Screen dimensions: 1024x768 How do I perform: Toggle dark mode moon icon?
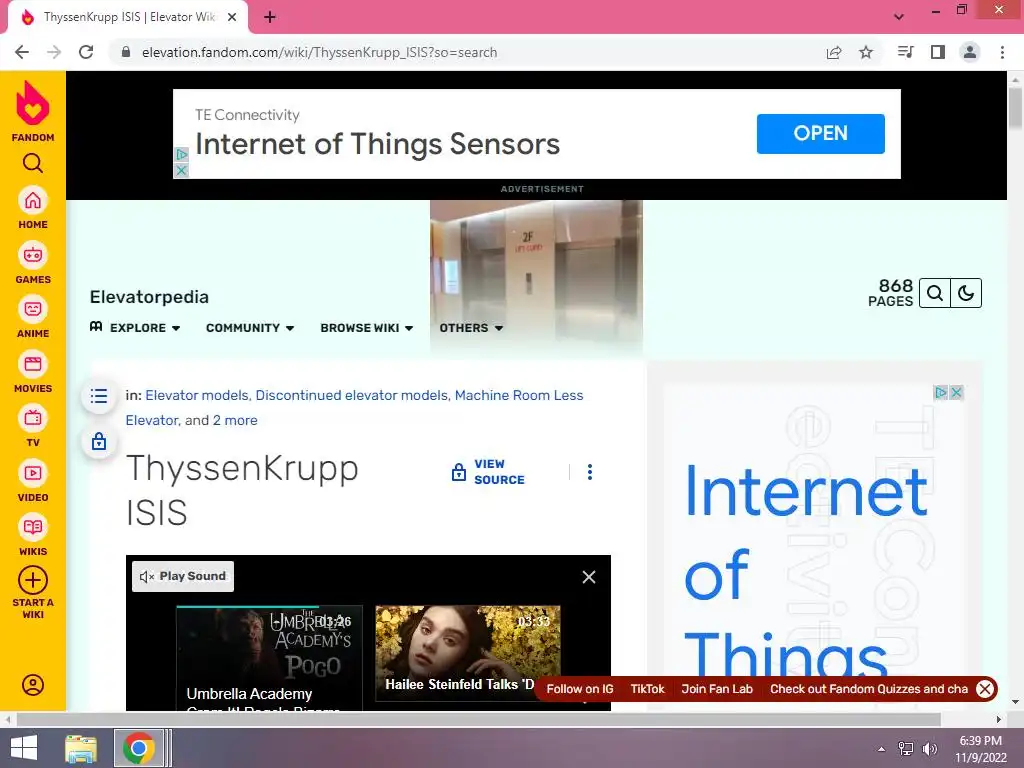pyautogui.click(x=966, y=293)
